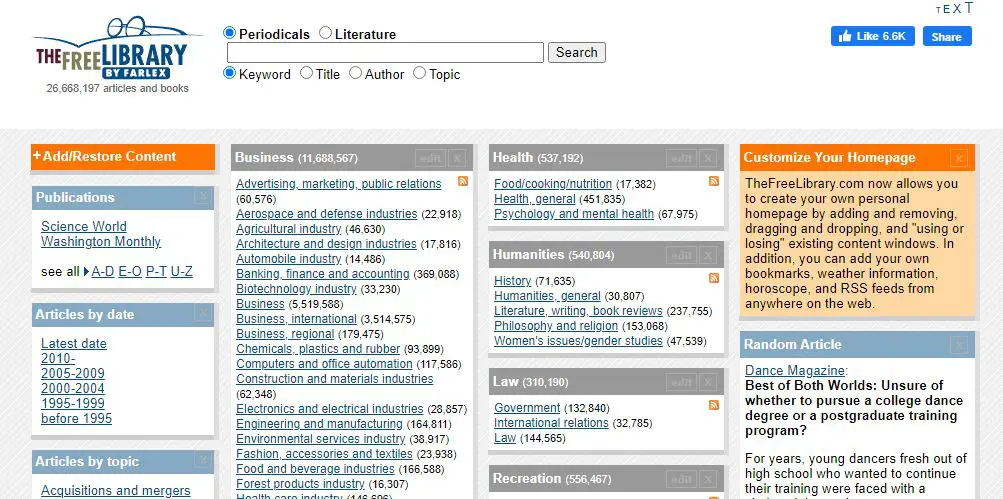Viewport: 1003px width, 499px height.
Task: Select the smallest text size T
Action: coord(938,10)
